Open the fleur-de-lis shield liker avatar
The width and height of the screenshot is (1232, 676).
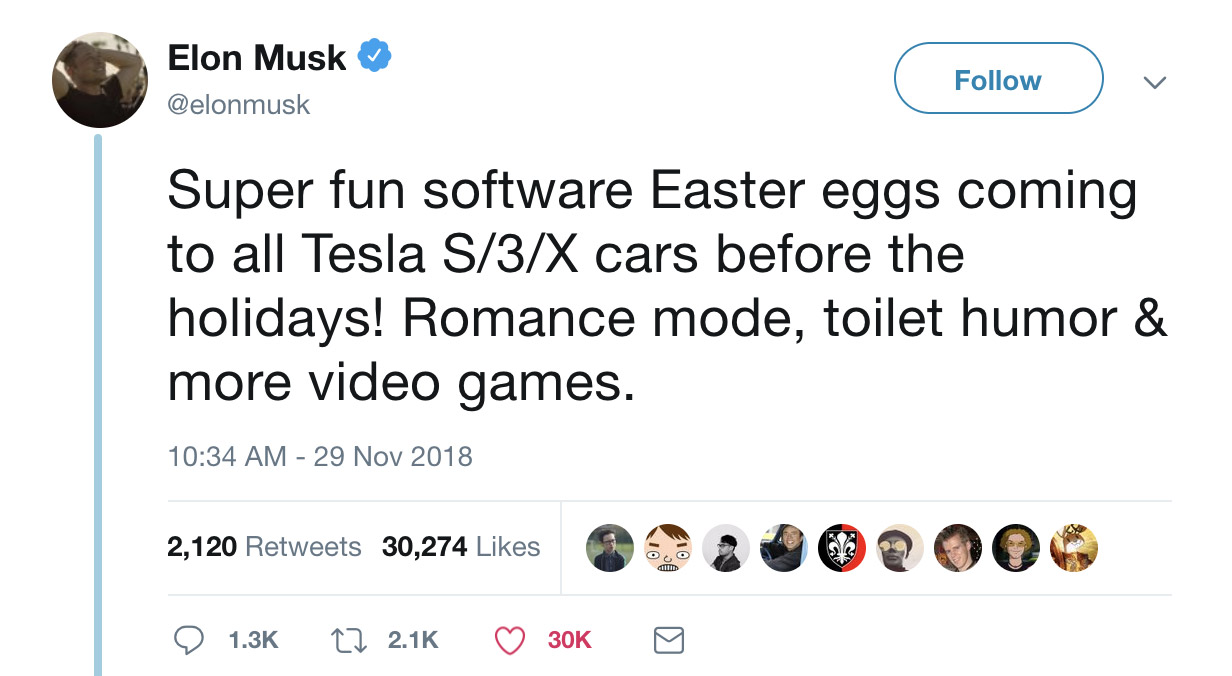click(841, 548)
